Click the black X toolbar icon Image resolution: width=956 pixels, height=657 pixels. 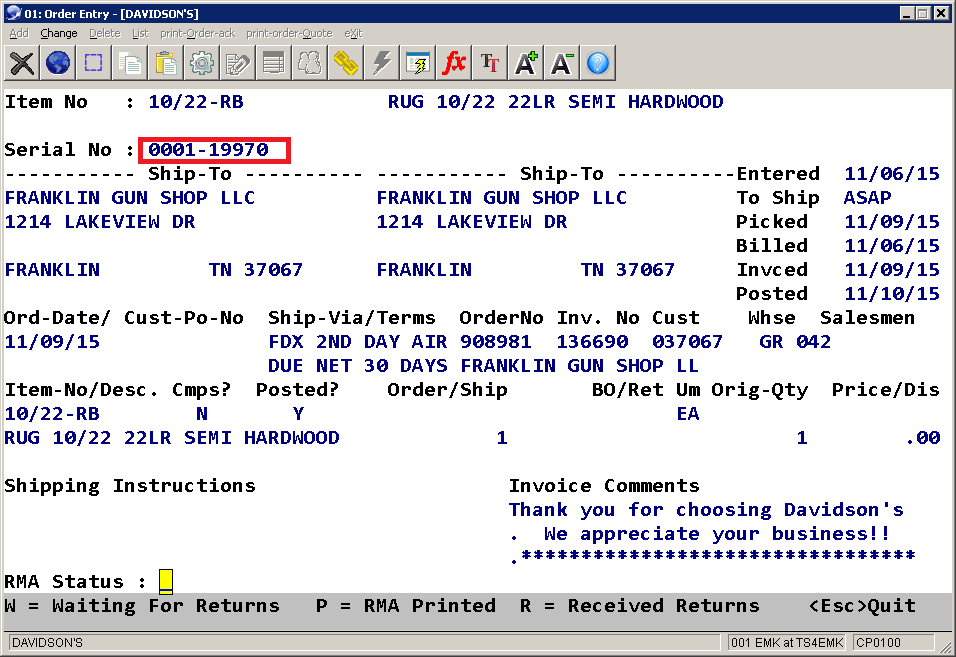[22, 63]
